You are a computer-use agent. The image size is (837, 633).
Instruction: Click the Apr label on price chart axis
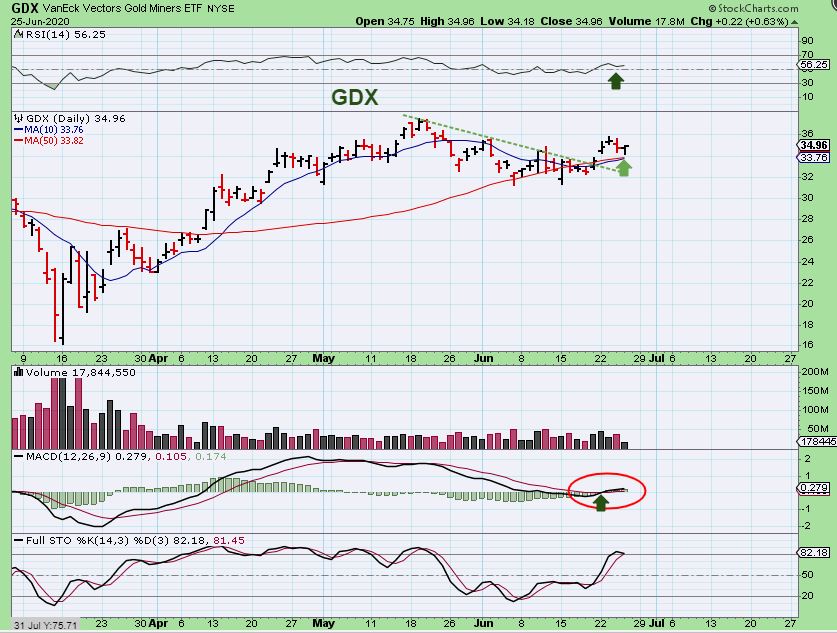158,358
